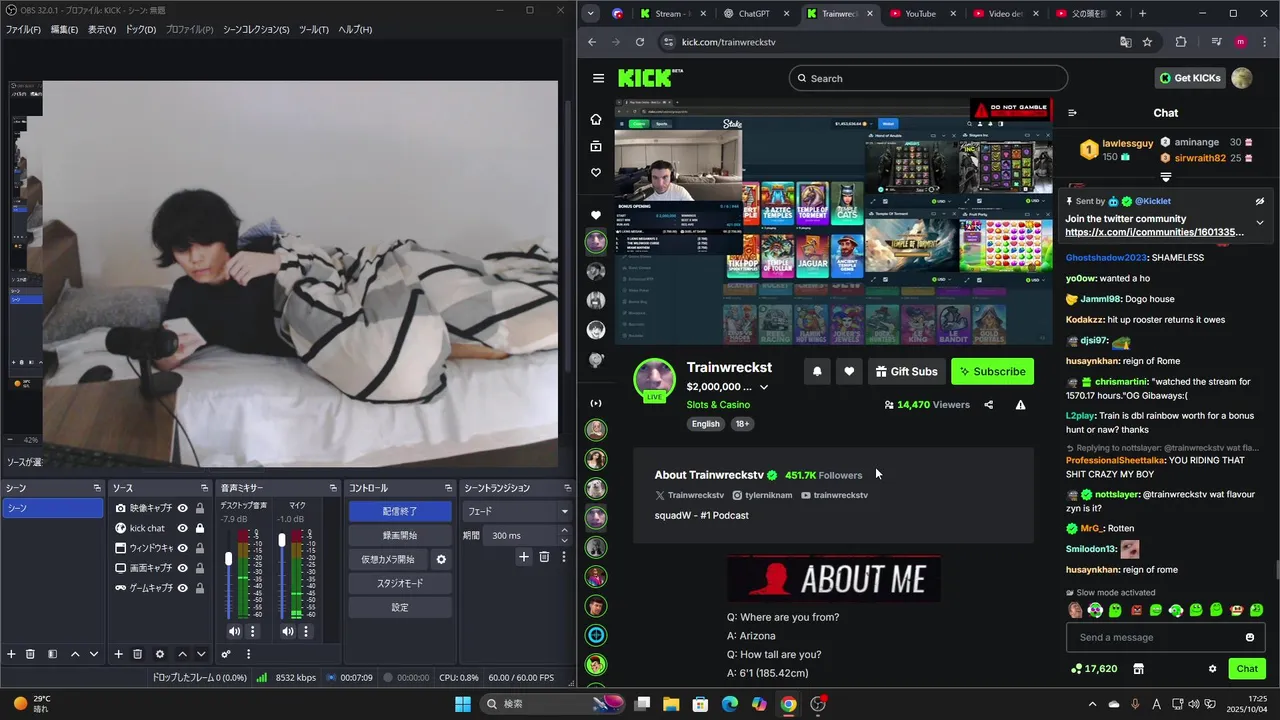Collapse chat panel with arrow icon
The image size is (1280, 720).
(x=1072, y=113)
